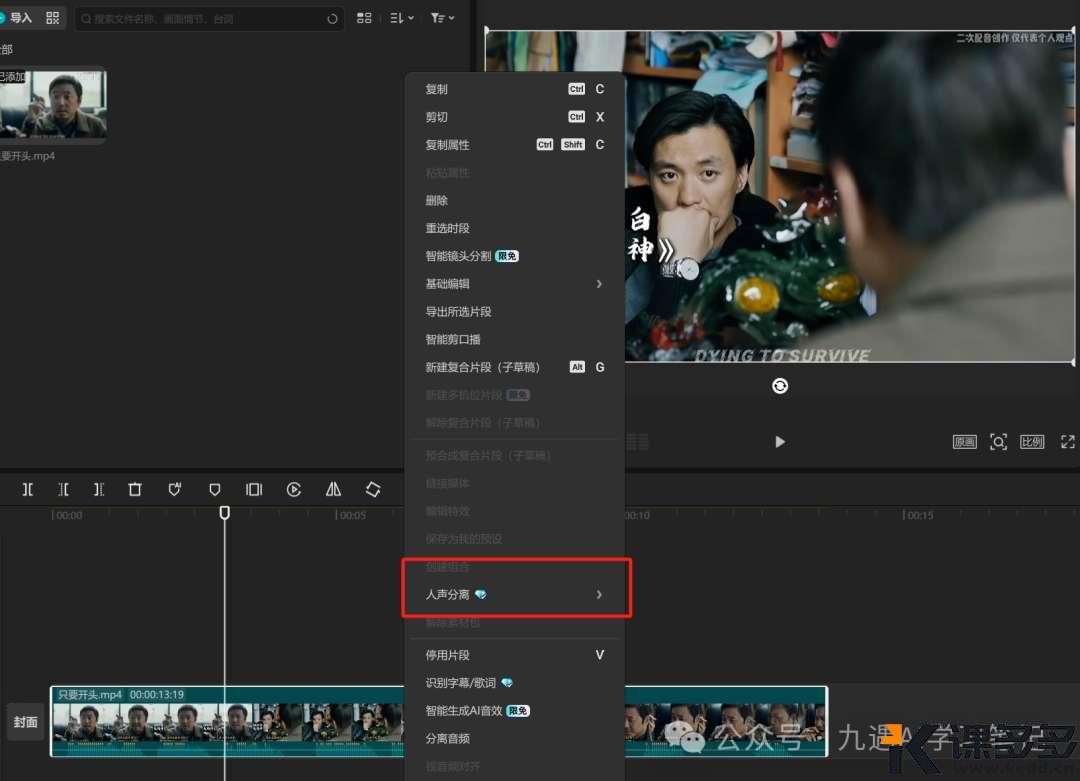Click the timeline playhead handle
Viewport: 1080px width, 781px height.
point(225,513)
